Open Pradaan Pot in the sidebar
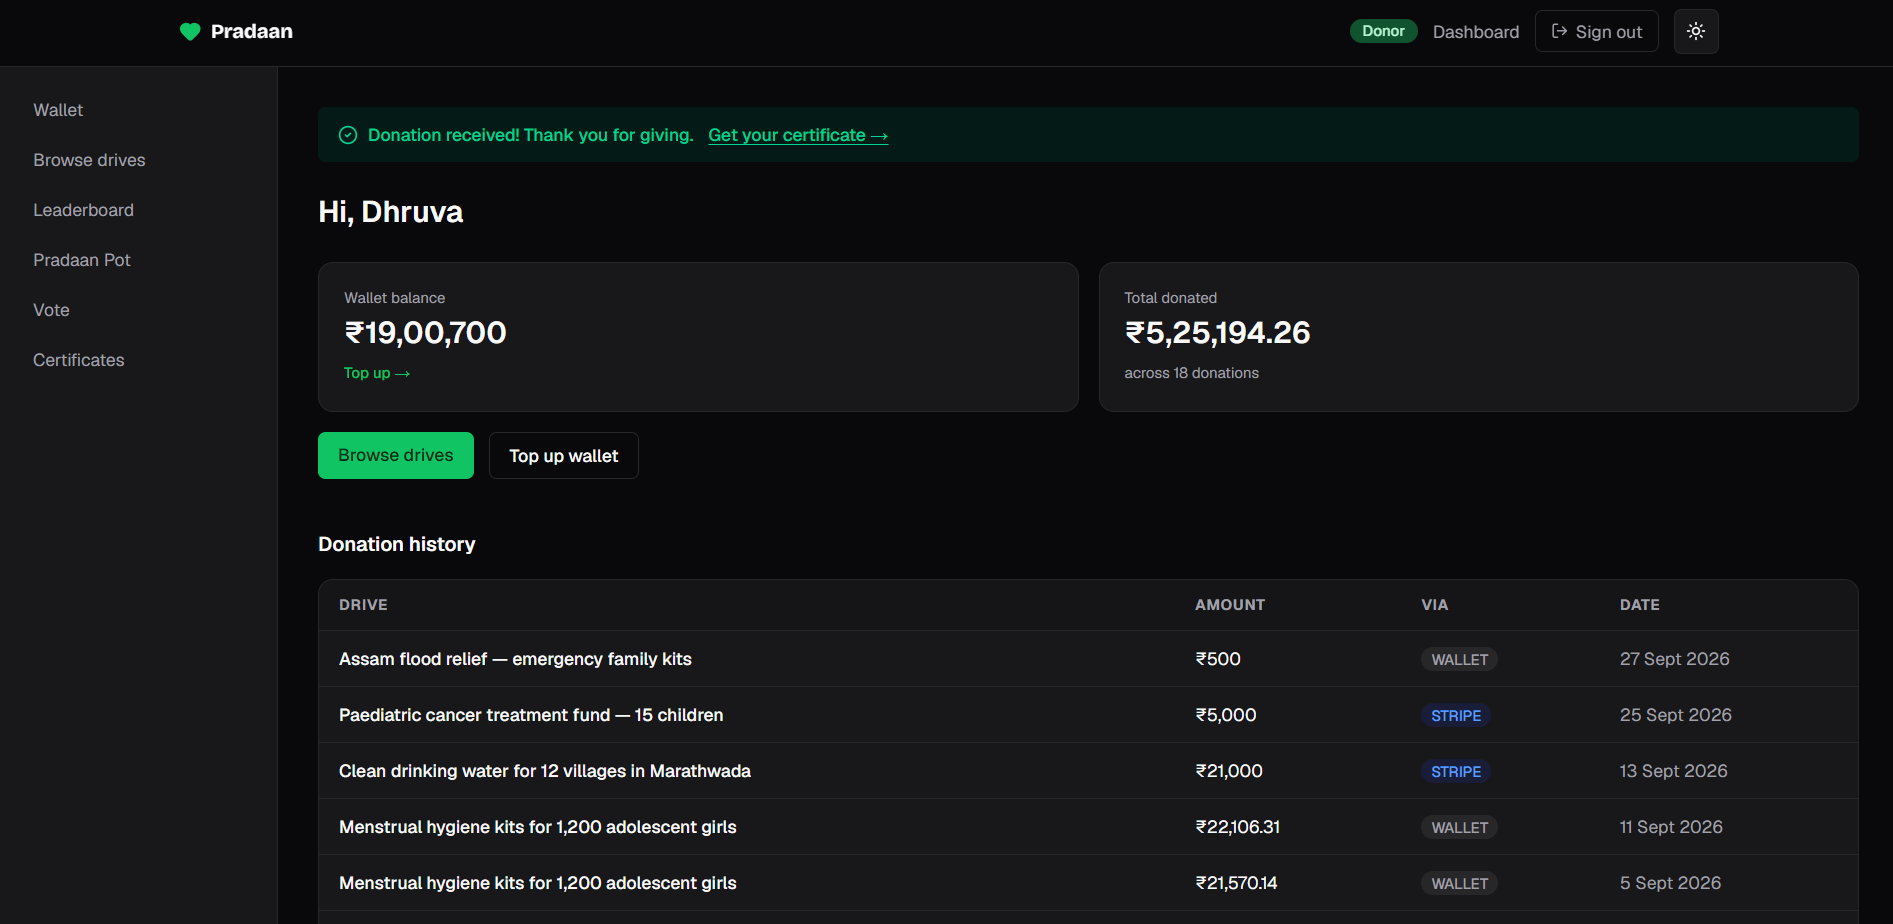The height and width of the screenshot is (924, 1893). 82,260
